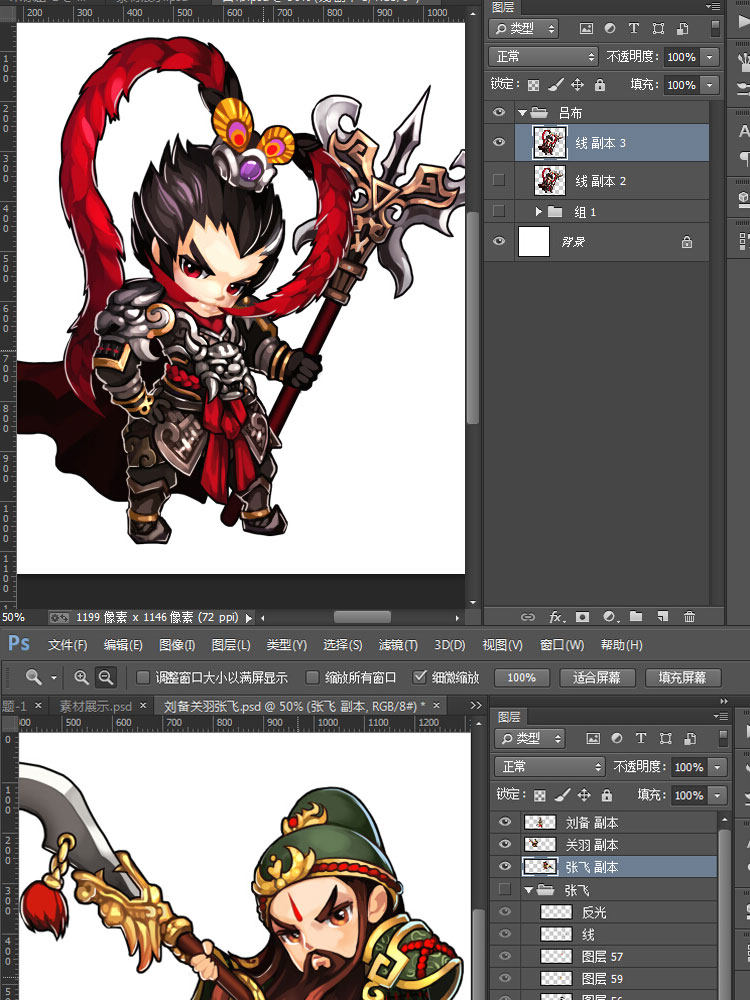The image size is (750, 1000).
Task: Open 正常 blend mode dropdown above 刘备 副本
Action: click(550, 767)
